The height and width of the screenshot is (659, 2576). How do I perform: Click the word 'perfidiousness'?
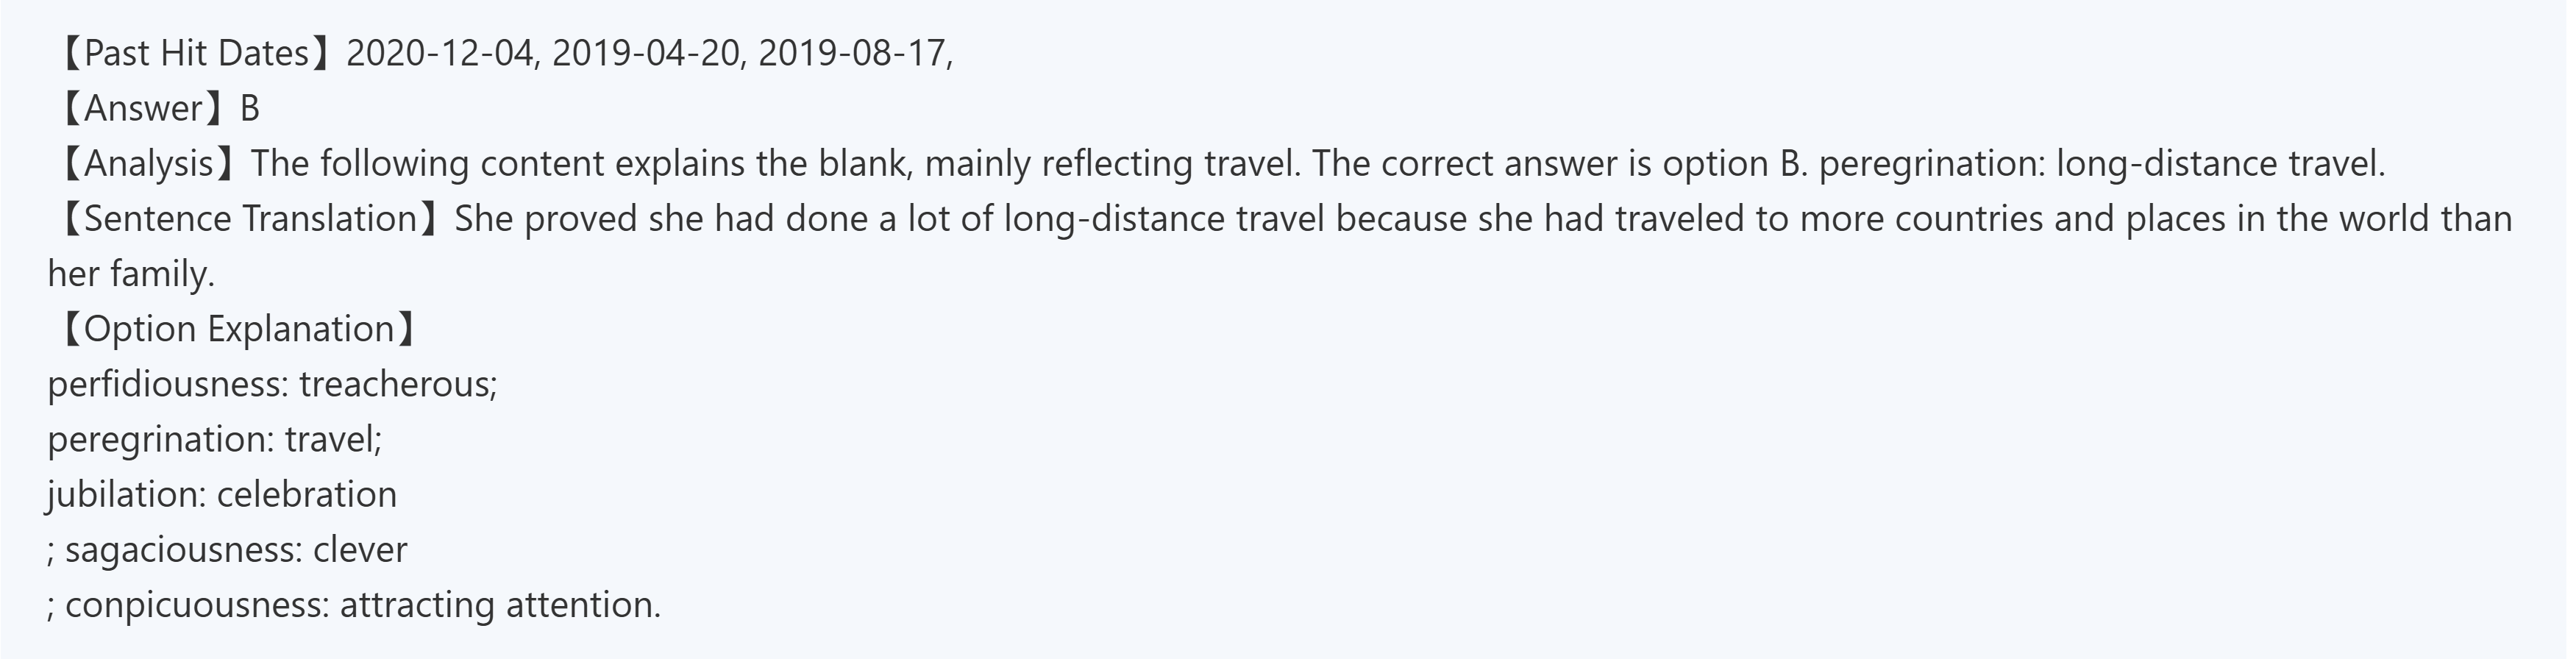(x=165, y=384)
